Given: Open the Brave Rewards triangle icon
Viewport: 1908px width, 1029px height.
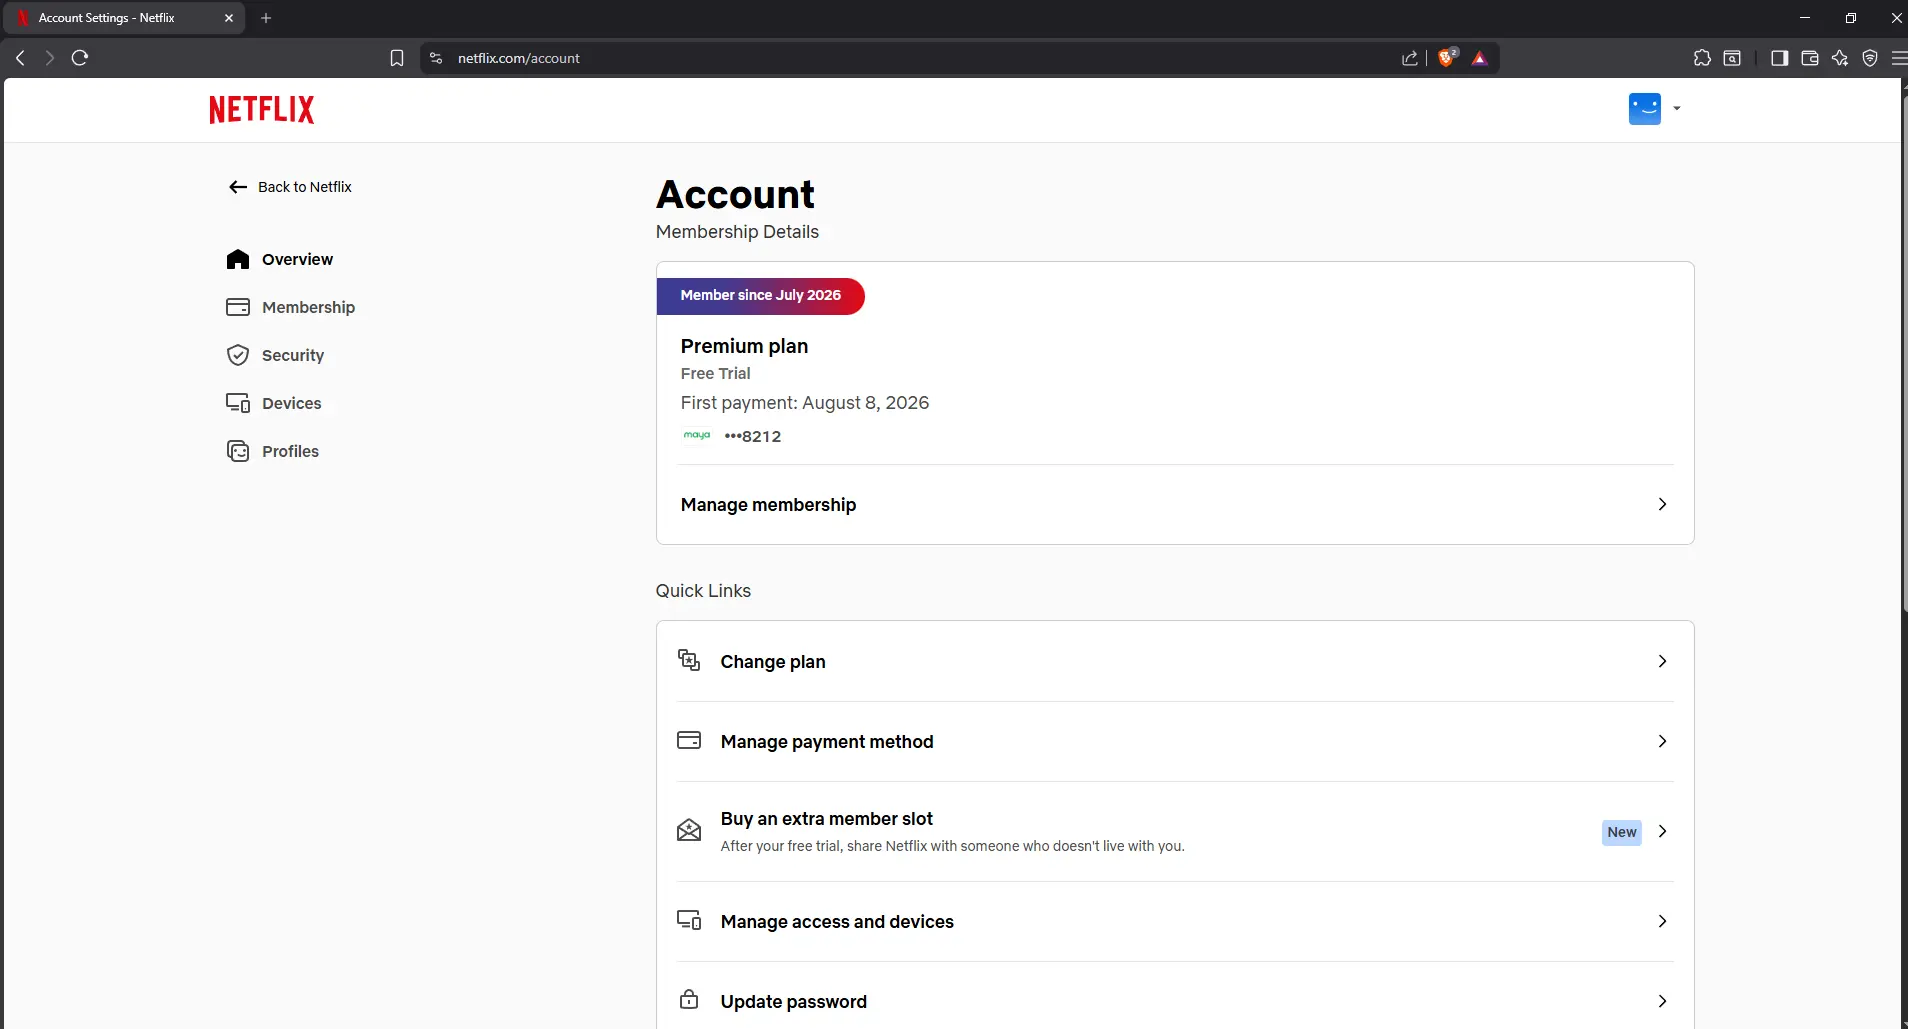Looking at the screenshot, I should 1480,58.
